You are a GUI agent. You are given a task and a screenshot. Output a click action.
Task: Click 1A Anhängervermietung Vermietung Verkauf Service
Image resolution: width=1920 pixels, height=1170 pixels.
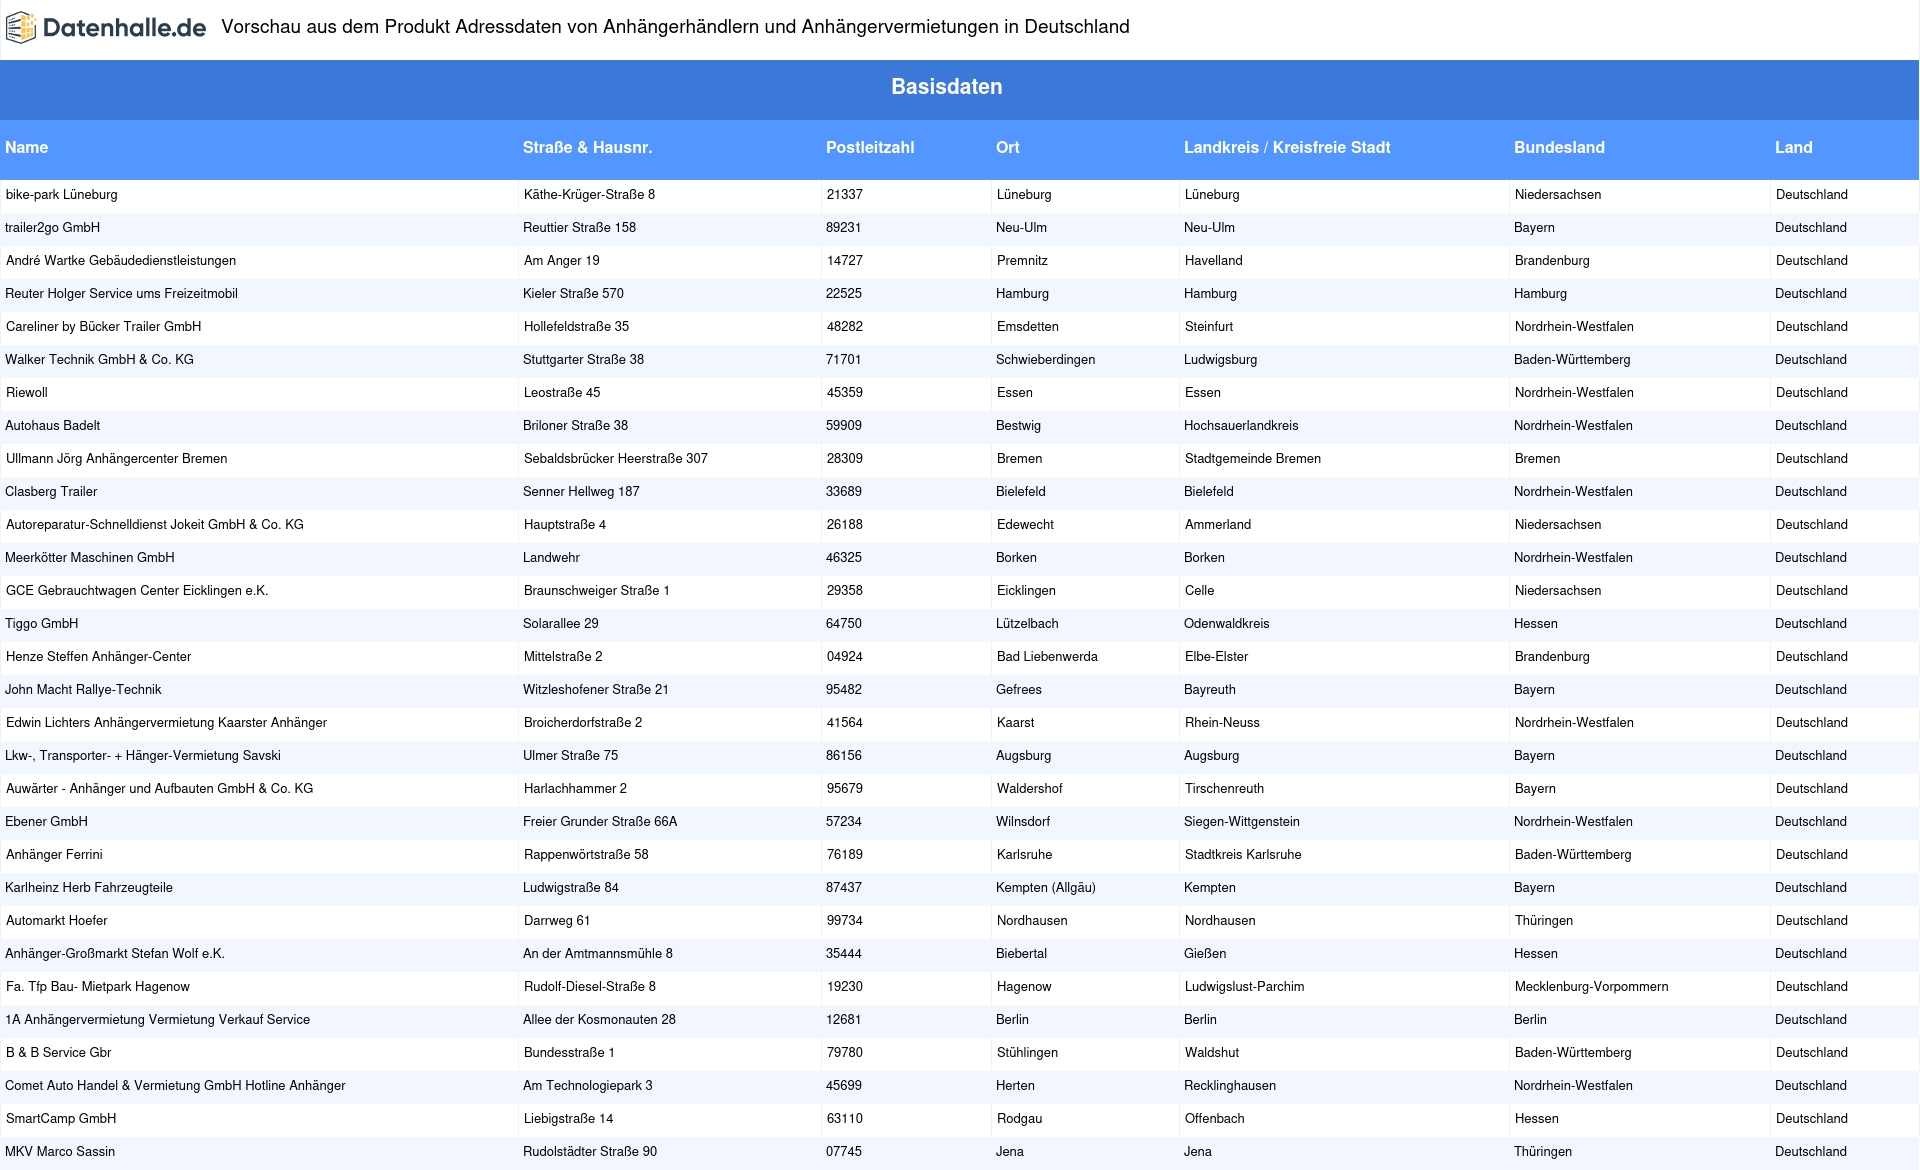[x=157, y=1020]
